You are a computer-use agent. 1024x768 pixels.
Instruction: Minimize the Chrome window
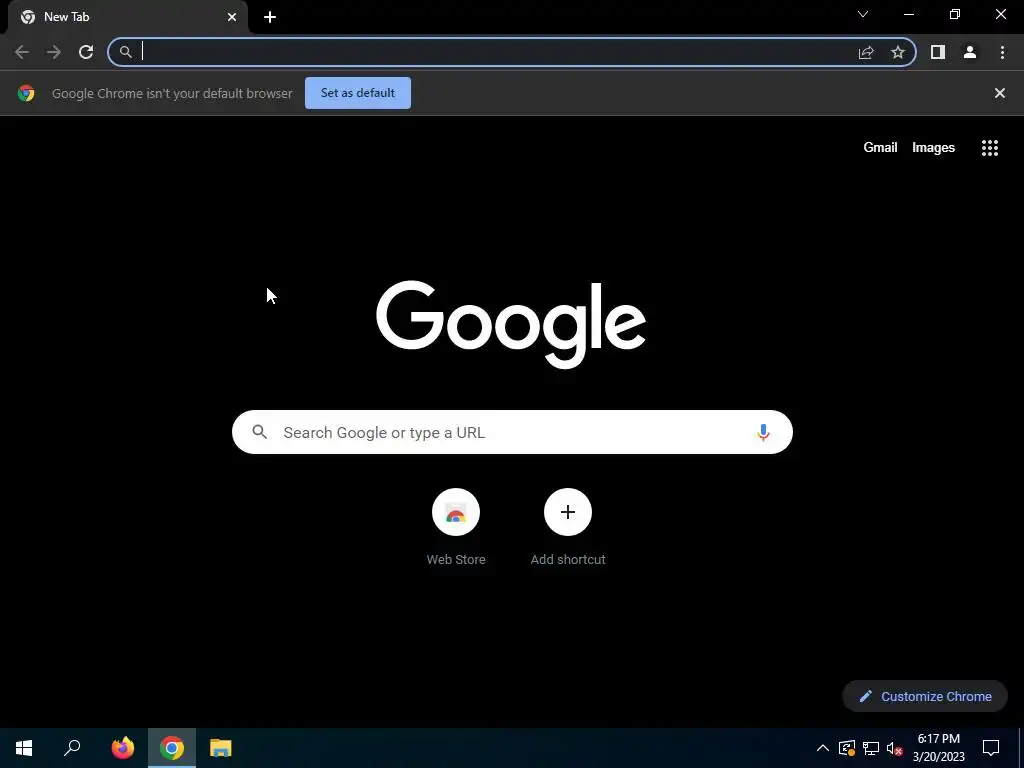(908, 14)
